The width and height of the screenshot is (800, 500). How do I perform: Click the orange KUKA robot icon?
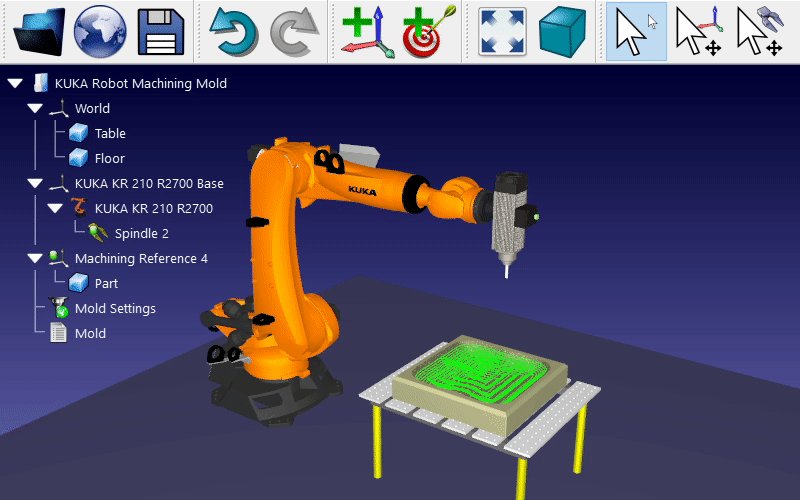(x=79, y=208)
